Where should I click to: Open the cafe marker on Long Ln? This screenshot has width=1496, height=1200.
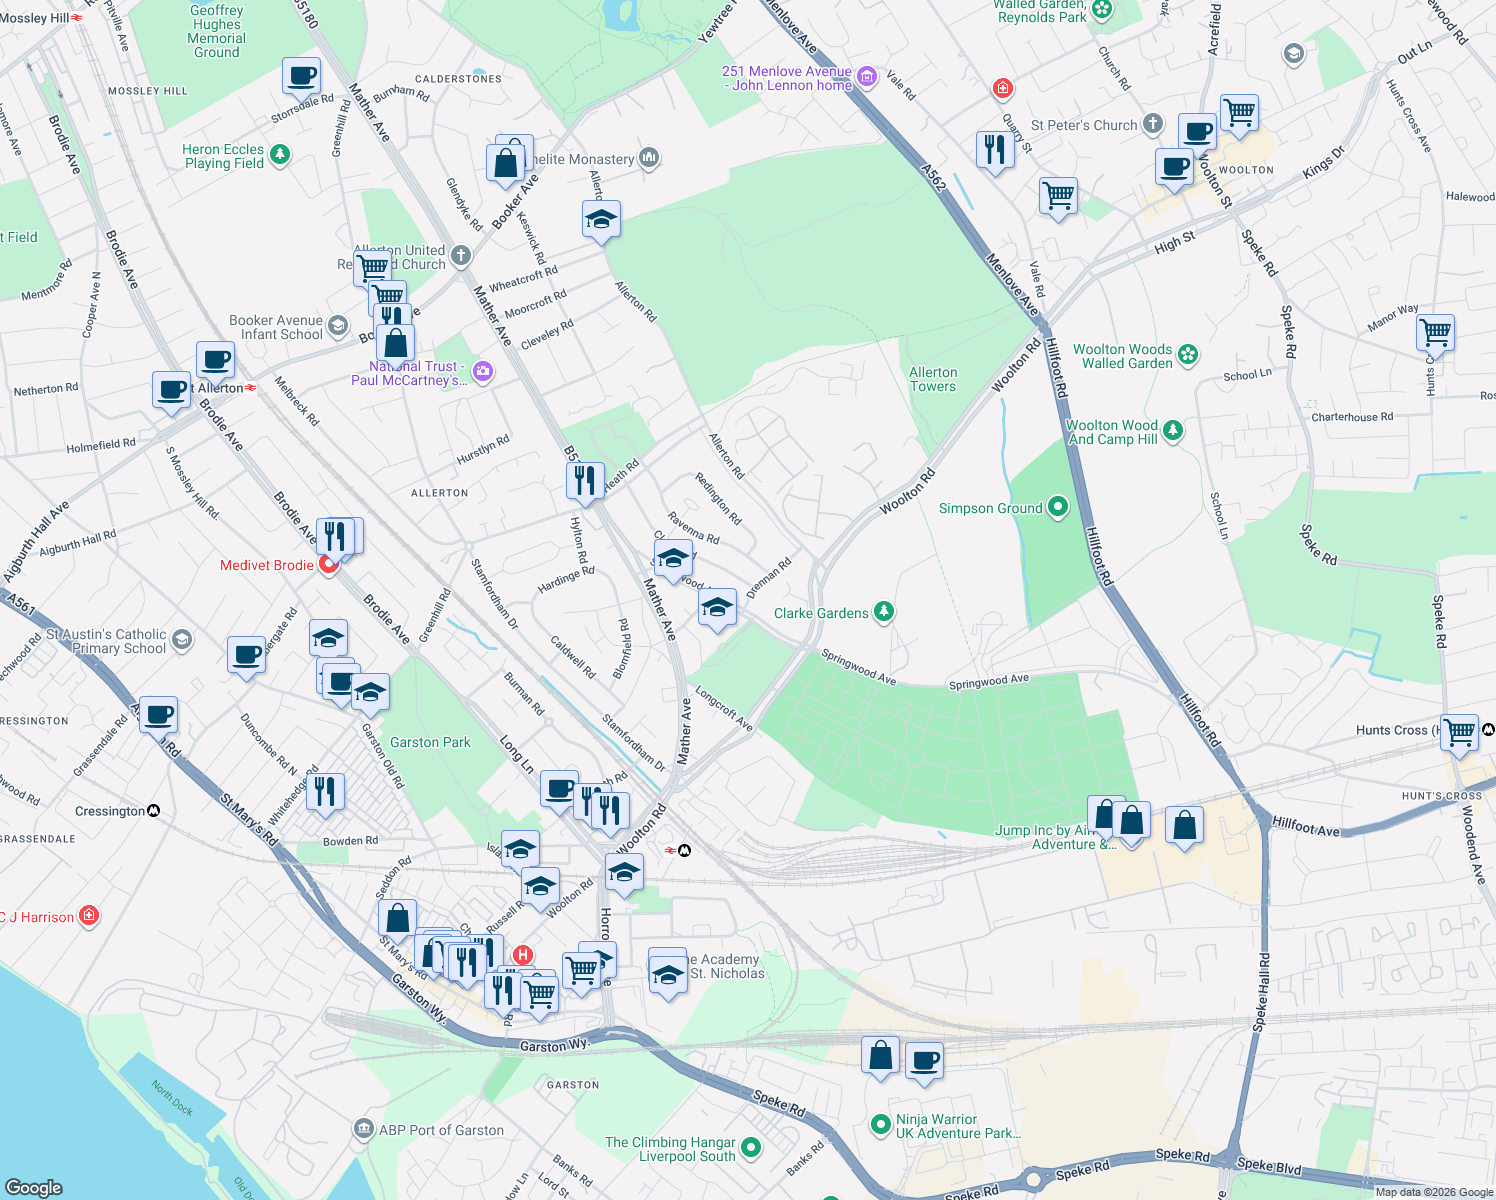[559, 789]
